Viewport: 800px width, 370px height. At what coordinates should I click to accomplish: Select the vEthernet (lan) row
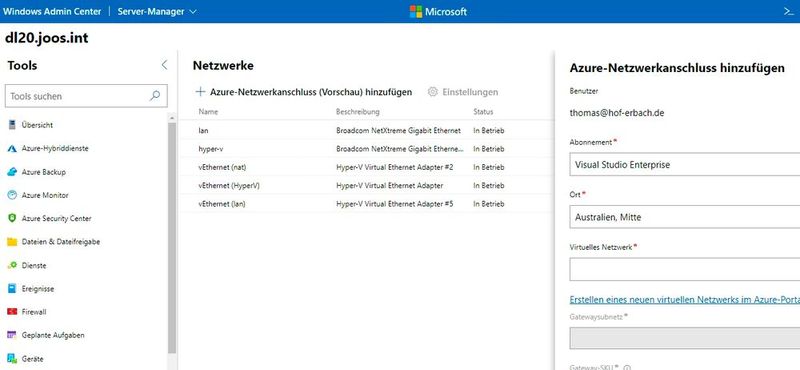coord(366,204)
